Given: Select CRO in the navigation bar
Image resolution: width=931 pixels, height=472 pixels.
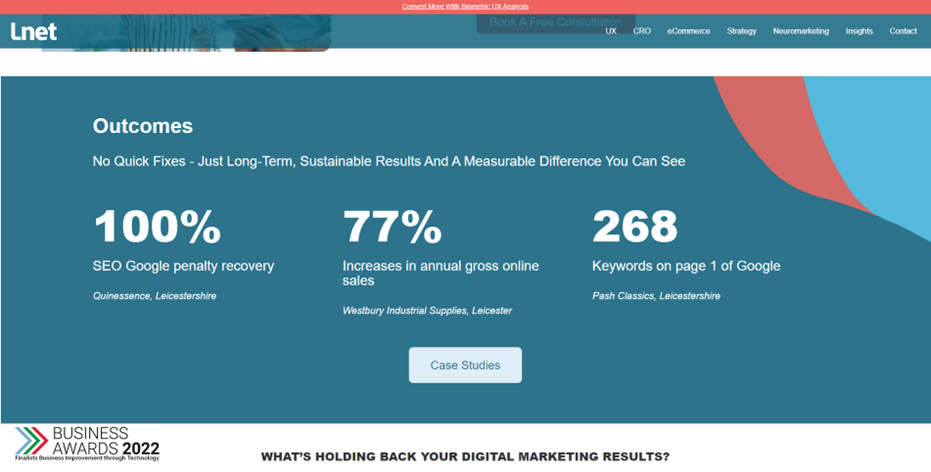Looking at the screenshot, I should [x=642, y=31].
